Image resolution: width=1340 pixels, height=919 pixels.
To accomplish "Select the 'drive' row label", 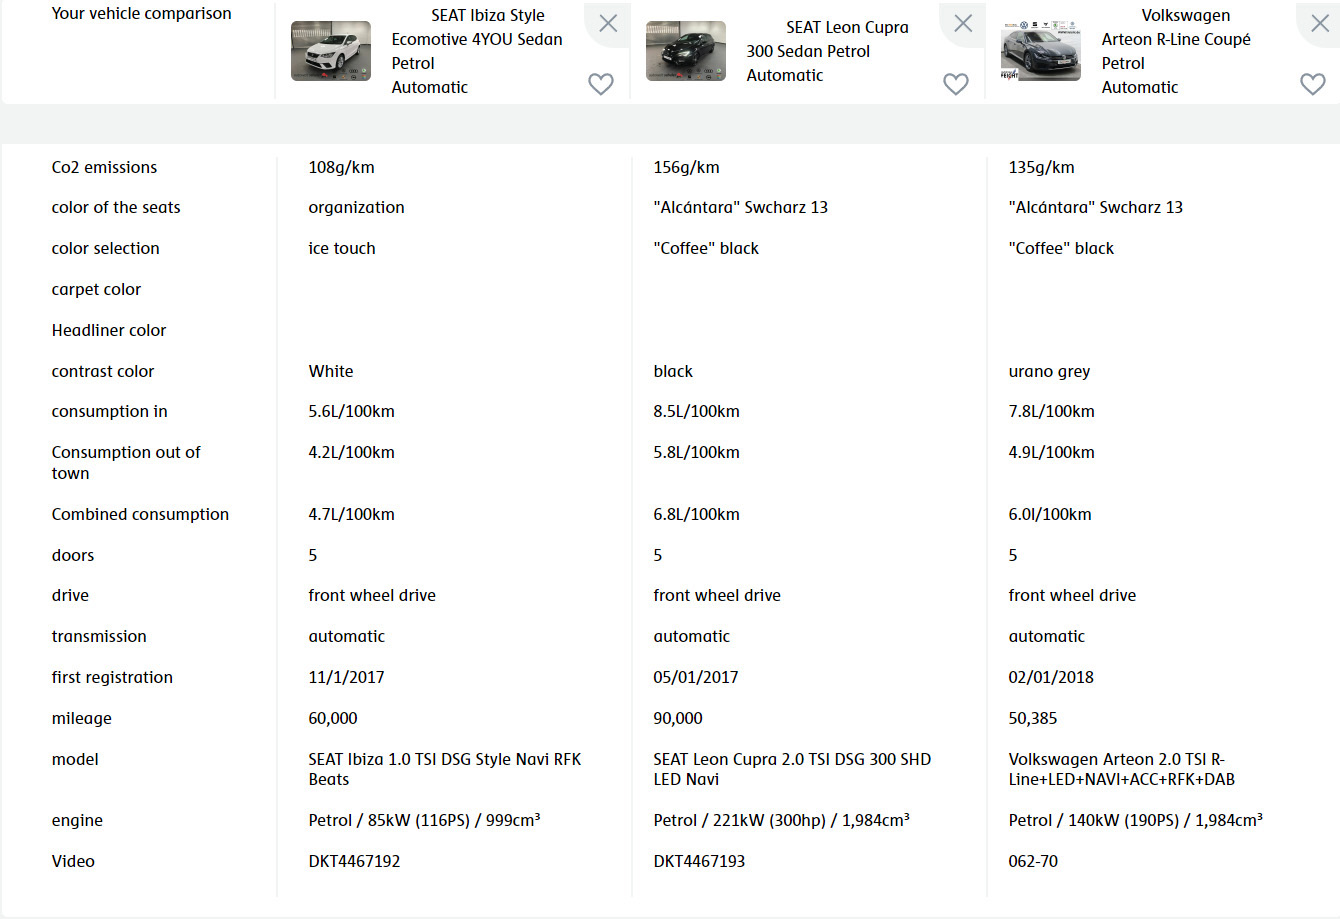I will pyautogui.click(x=70, y=595).
